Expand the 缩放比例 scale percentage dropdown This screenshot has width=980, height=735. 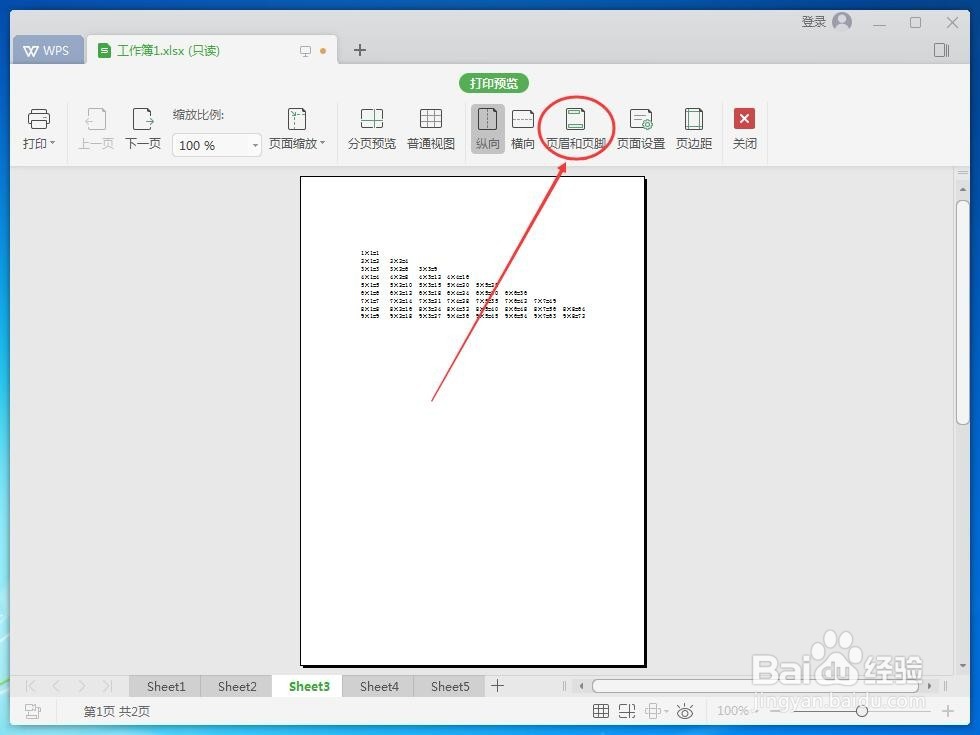254,145
